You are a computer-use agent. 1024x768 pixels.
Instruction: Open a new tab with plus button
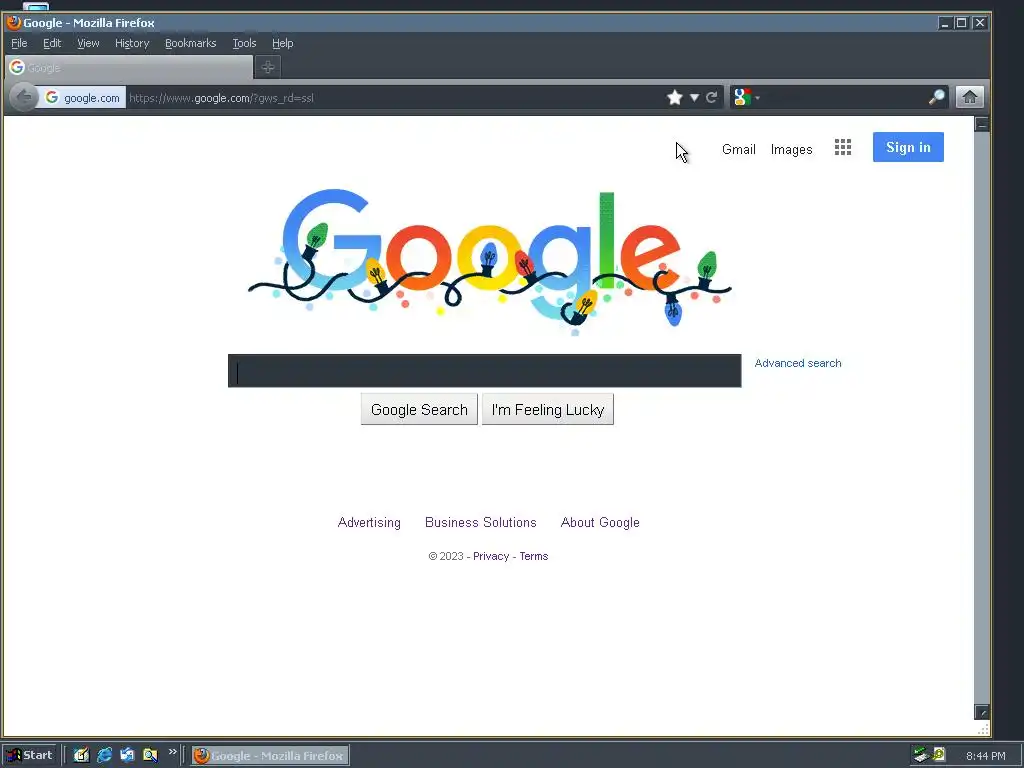tap(268, 67)
